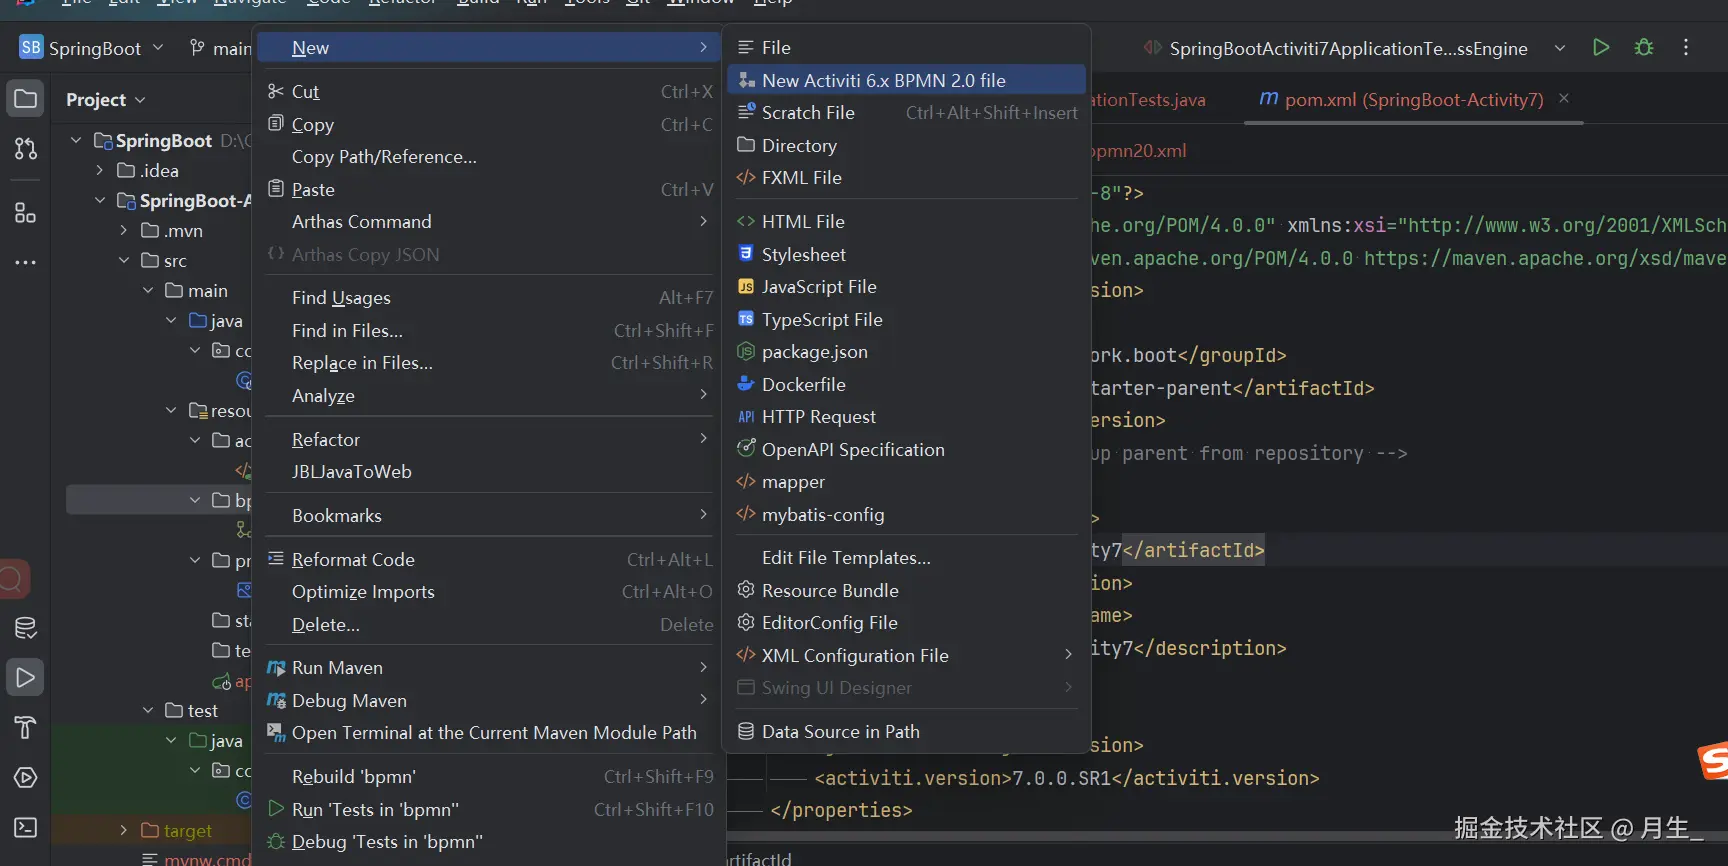
Task: Open the Build hammer tool window
Action: [25, 728]
